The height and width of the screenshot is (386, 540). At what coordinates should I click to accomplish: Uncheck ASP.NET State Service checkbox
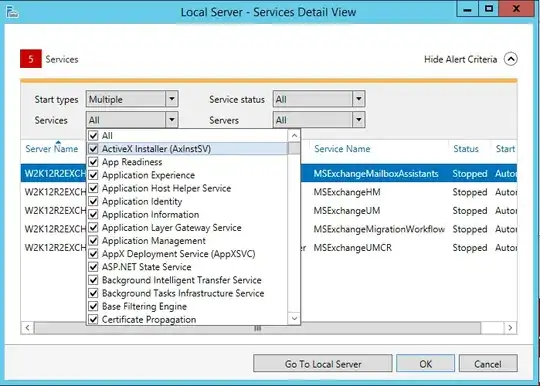coord(93,267)
